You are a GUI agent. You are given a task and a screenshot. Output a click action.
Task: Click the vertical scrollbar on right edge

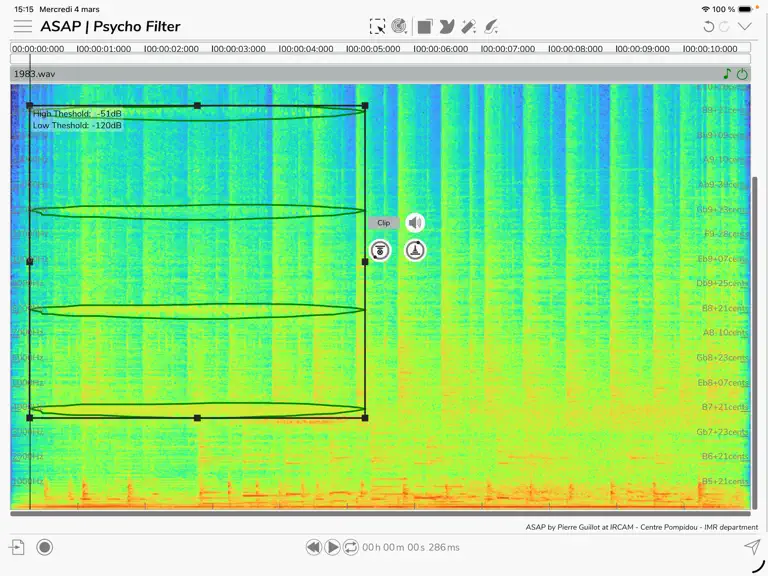[755, 343]
